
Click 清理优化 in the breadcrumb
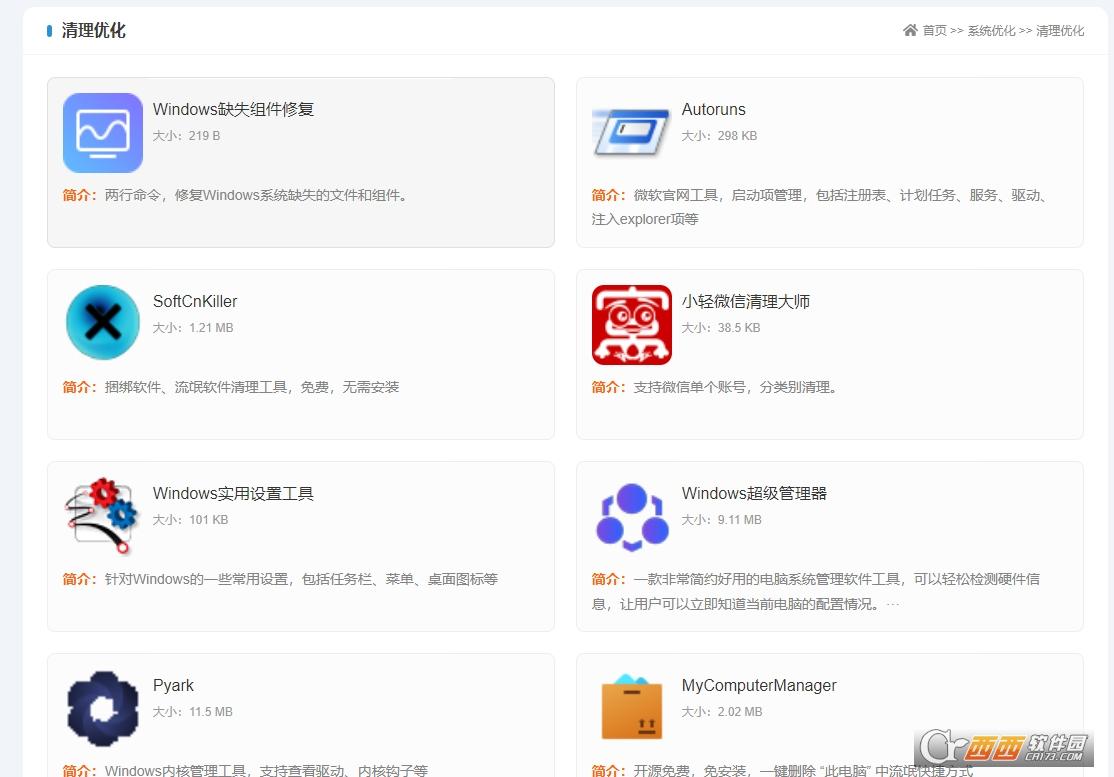[1060, 31]
